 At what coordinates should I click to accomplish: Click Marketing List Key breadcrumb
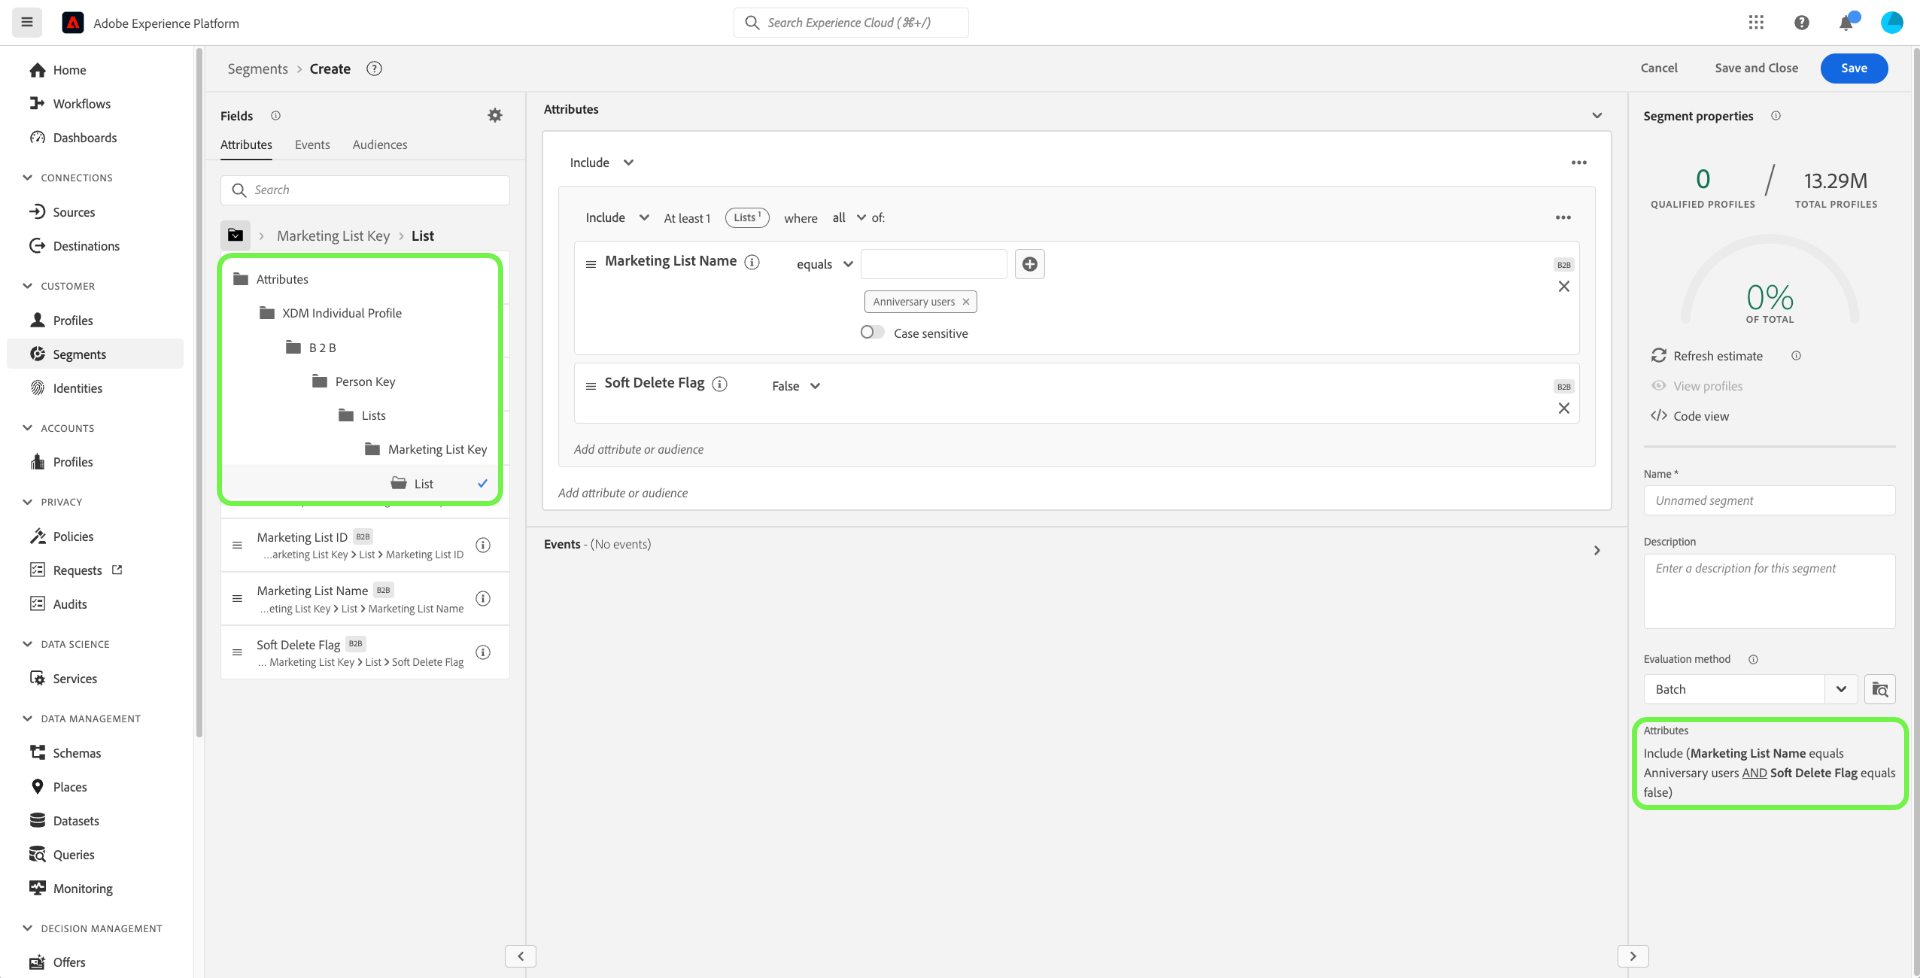[333, 236]
